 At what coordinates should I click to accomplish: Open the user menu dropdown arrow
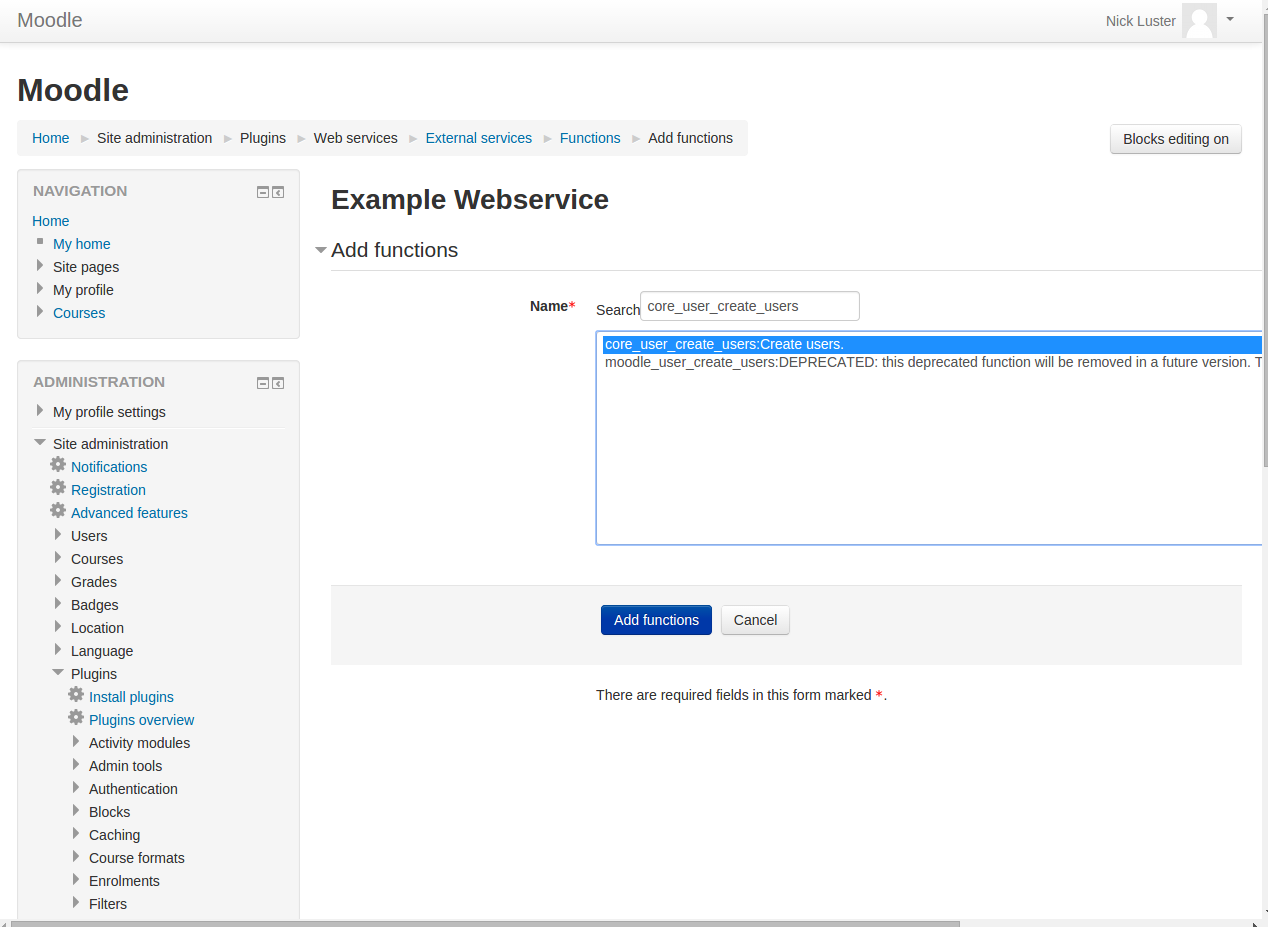click(1230, 18)
